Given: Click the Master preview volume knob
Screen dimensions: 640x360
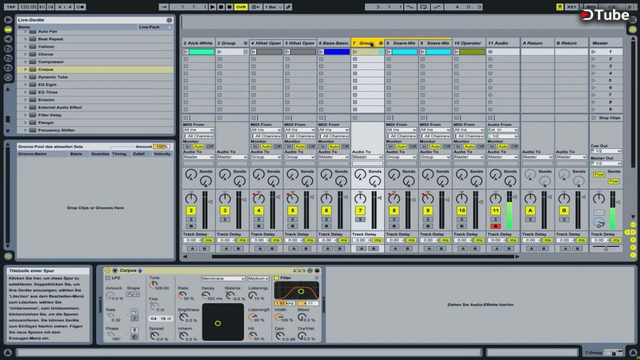Looking at the screenshot, I should click(x=599, y=223).
